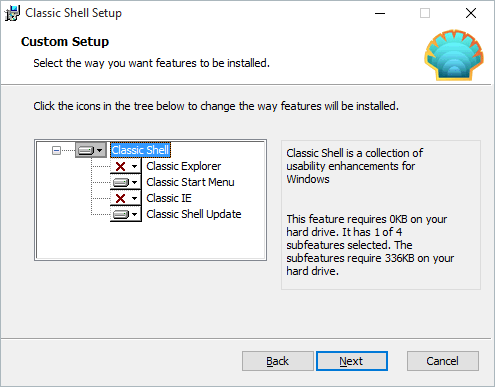Select the Classic Shell tree item
The image size is (495, 387).
[x=140, y=150]
